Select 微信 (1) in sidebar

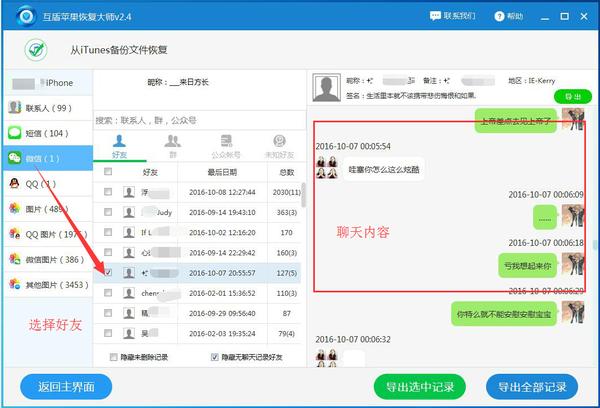click(x=48, y=158)
